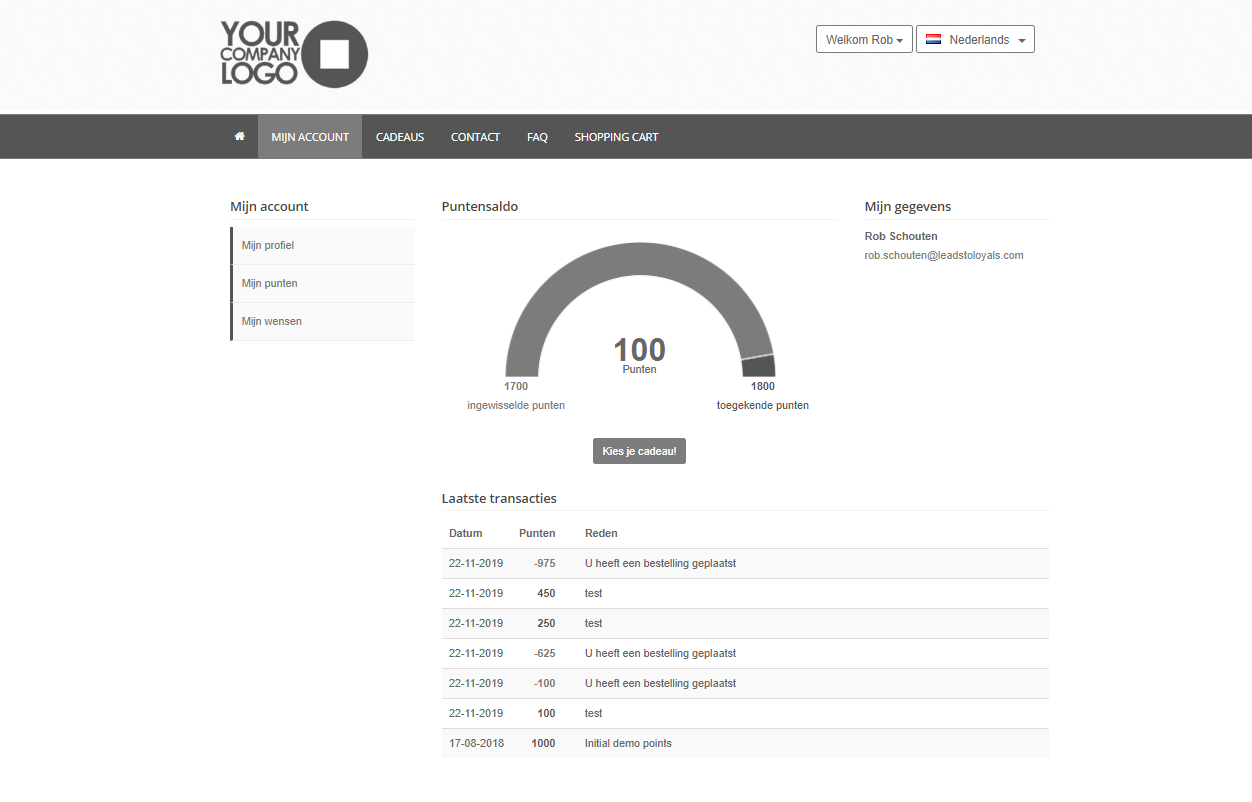Open the Mijn Account tab

click(310, 137)
